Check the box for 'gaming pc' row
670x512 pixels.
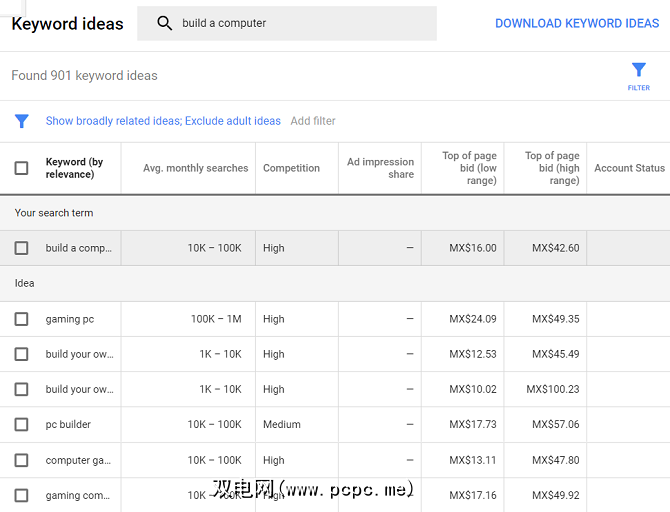point(21,319)
